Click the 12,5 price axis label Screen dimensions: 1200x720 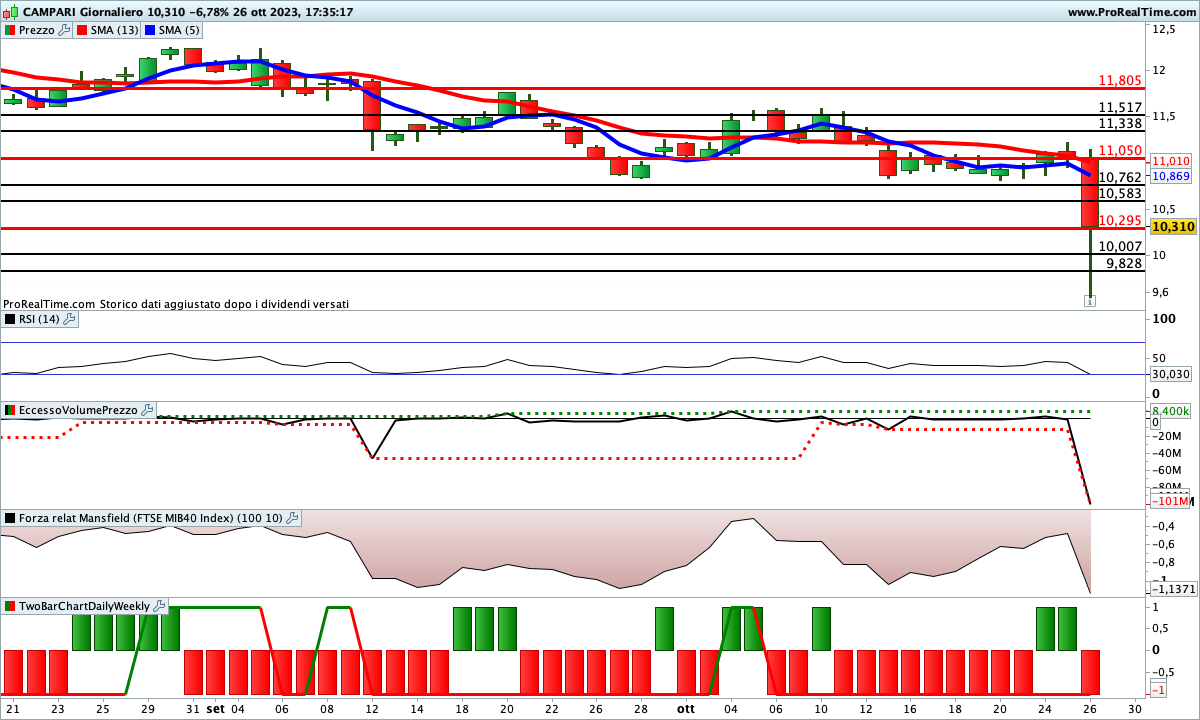tap(1164, 30)
